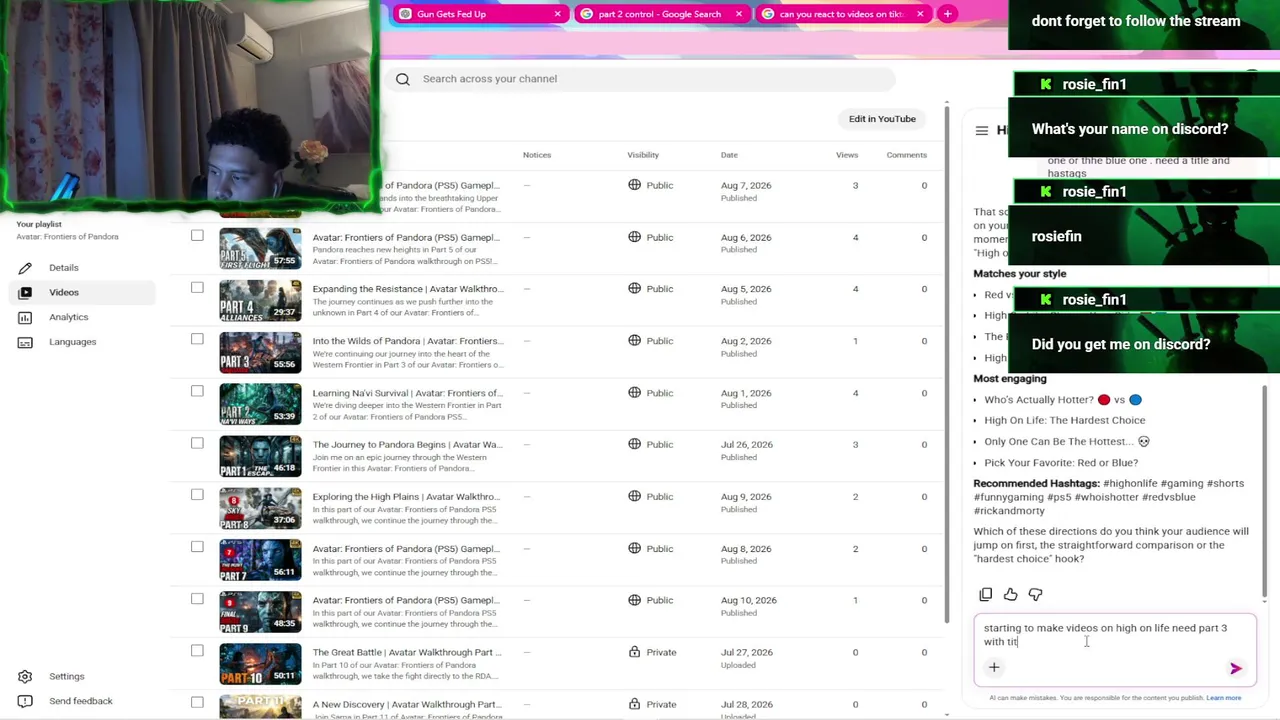Click the Public globe icon for Aug 6, 2026
The image size is (1280, 720).
635,237
